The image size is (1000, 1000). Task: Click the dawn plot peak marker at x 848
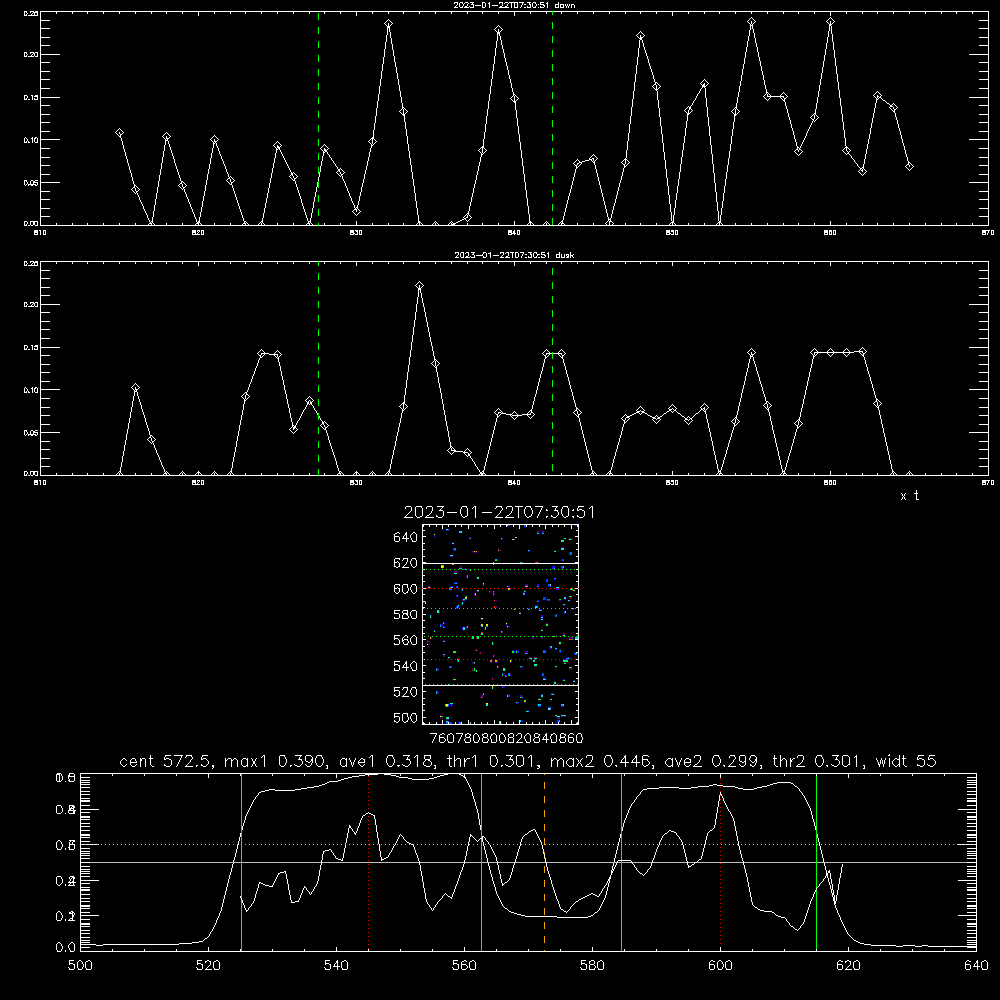click(x=641, y=36)
